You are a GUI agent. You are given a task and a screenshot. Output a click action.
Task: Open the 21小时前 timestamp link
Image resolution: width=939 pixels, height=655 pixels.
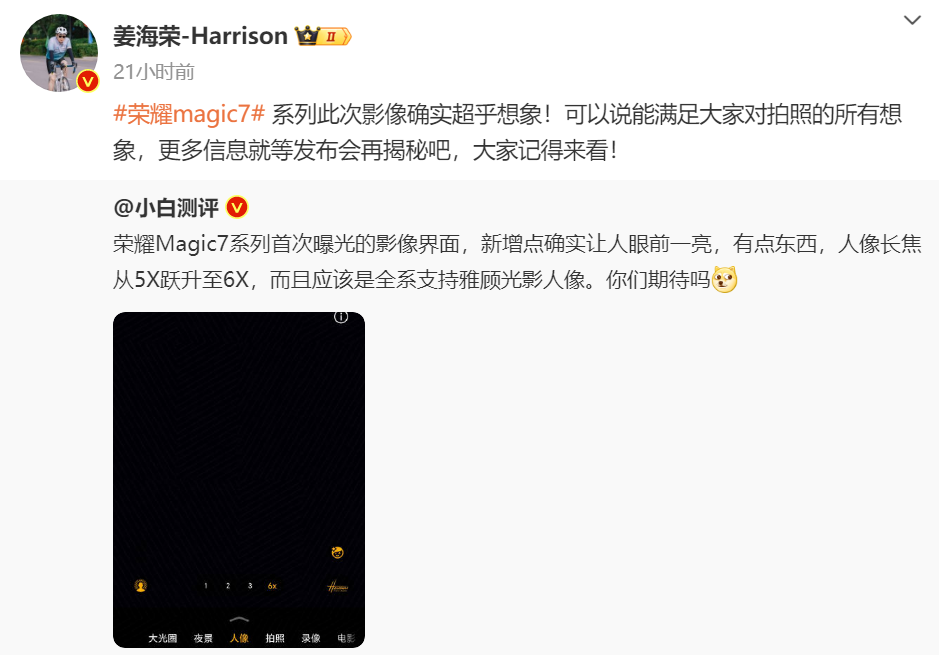tap(154, 72)
